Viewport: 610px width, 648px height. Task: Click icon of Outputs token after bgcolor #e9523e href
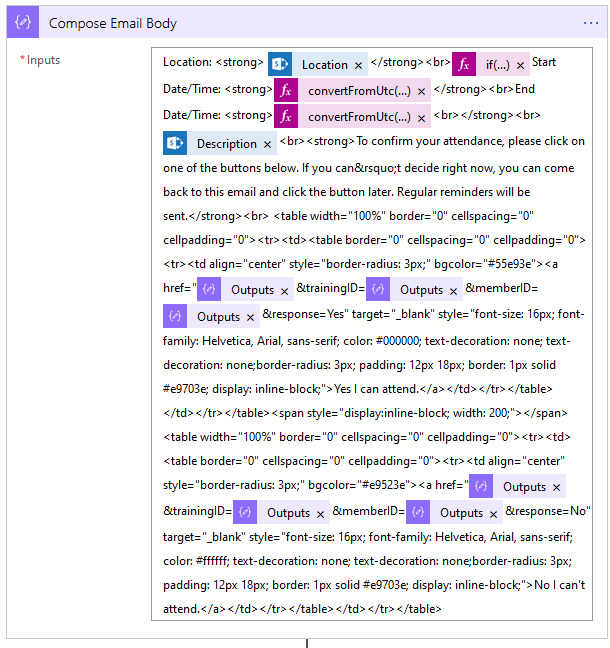click(x=481, y=487)
